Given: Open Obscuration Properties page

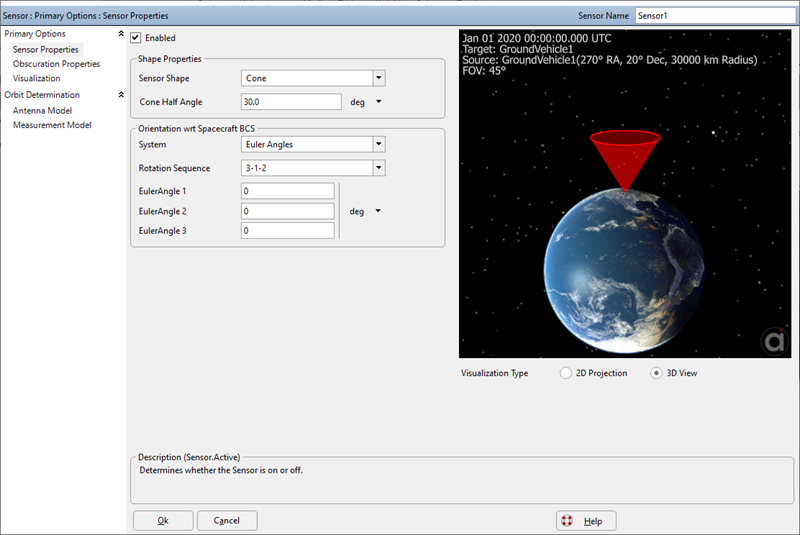Looking at the screenshot, I should 56,64.
